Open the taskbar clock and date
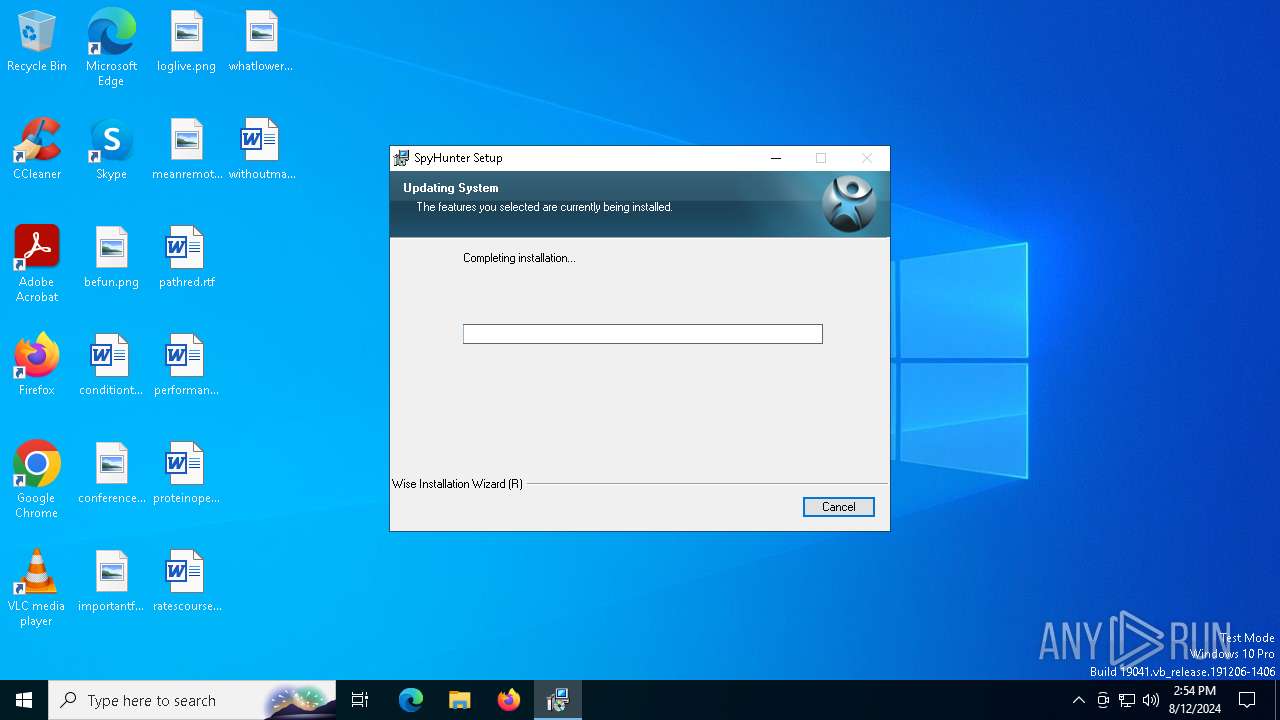Screen dimensions: 1280x720 (x=1195, y=700)
